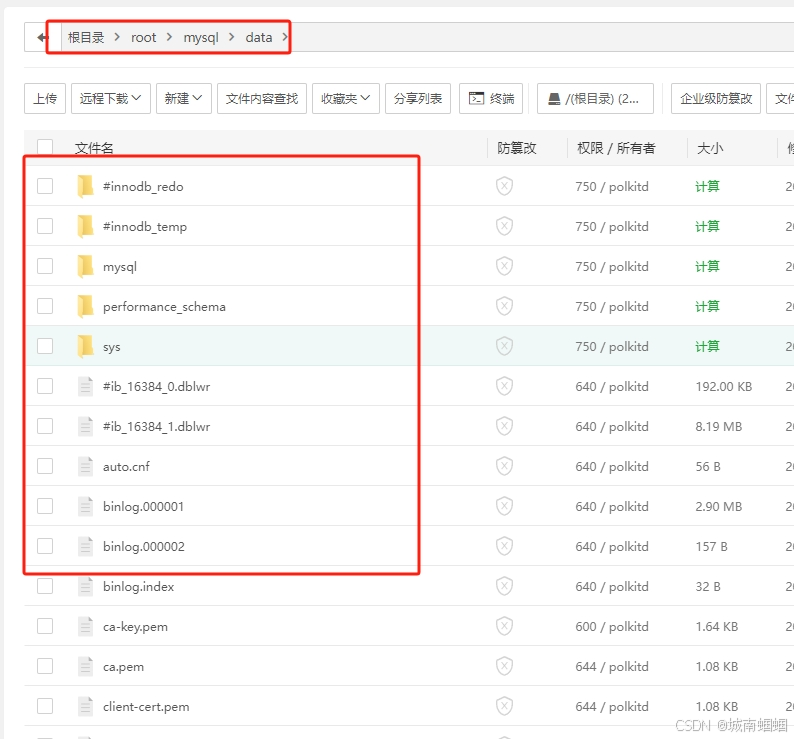Toggle tamper-proof shield for client-cert.pem
Viewport: 794px width, 739px height.
(504, 706)
